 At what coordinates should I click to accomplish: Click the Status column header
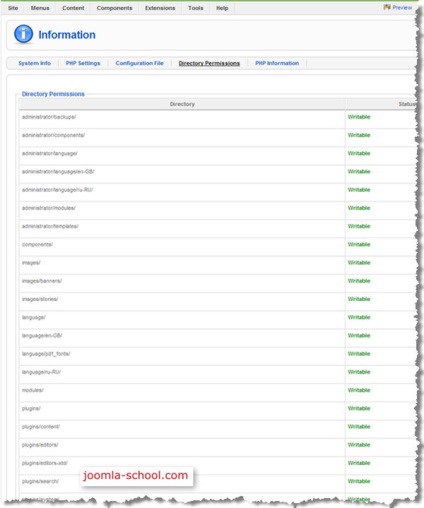(x=407, y=104)
